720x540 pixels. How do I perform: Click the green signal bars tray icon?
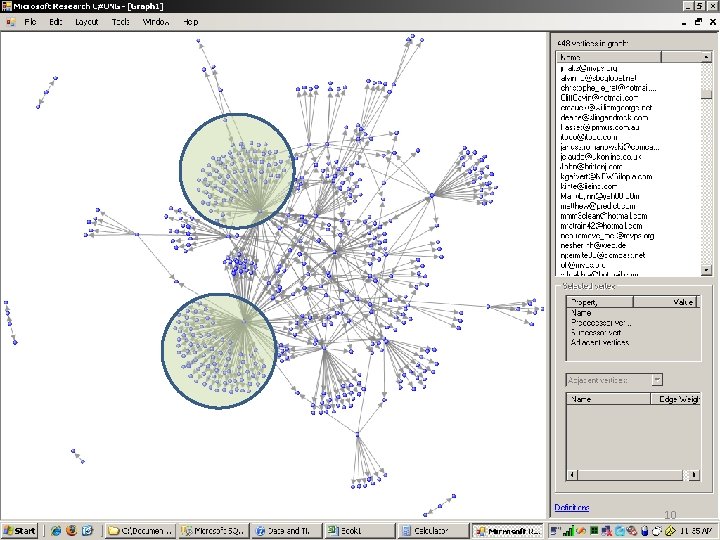click(x=568, y=531)
